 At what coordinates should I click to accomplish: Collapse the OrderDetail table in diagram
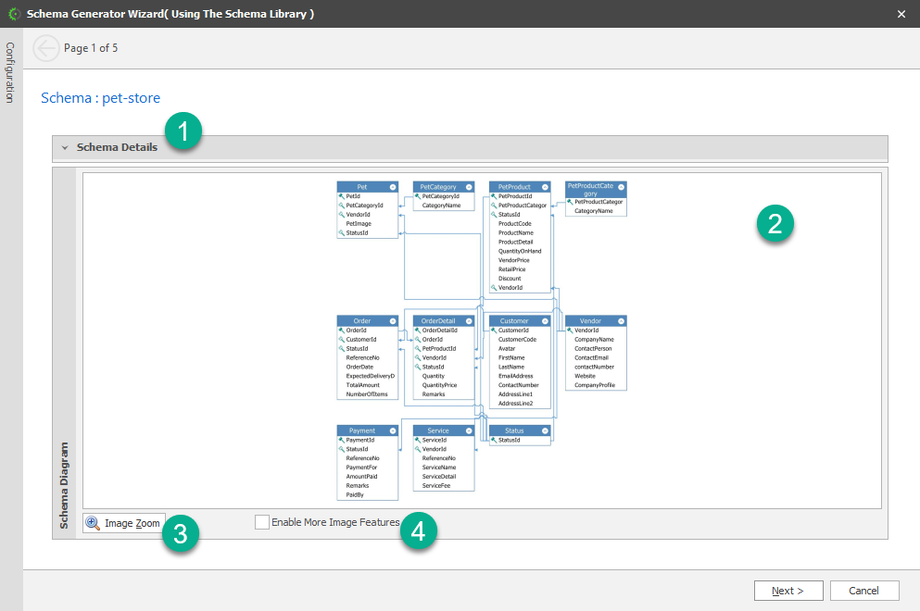point(469,321)
